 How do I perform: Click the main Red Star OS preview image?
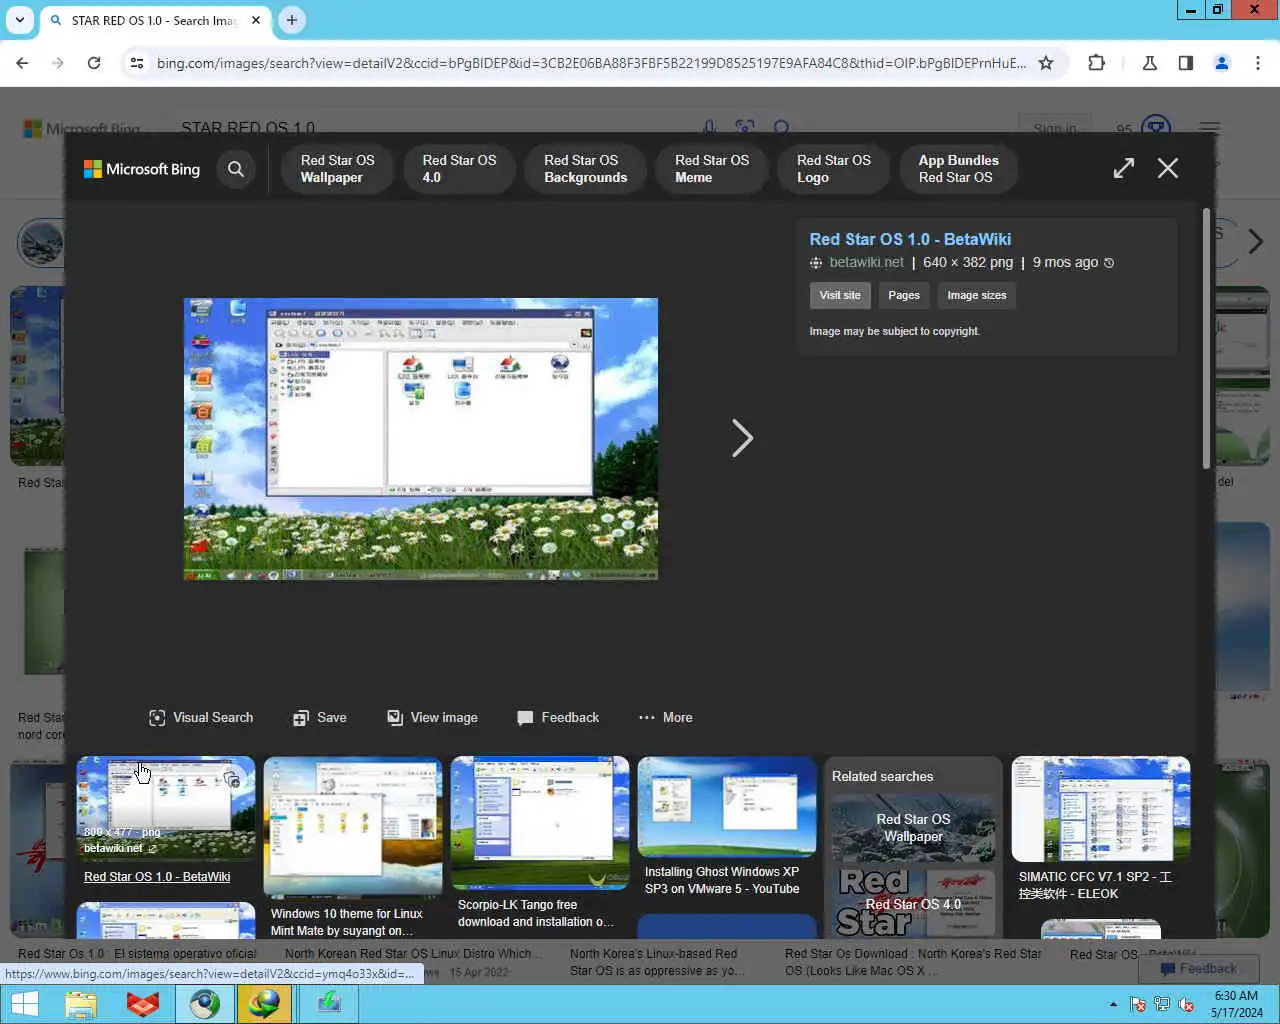421,439
